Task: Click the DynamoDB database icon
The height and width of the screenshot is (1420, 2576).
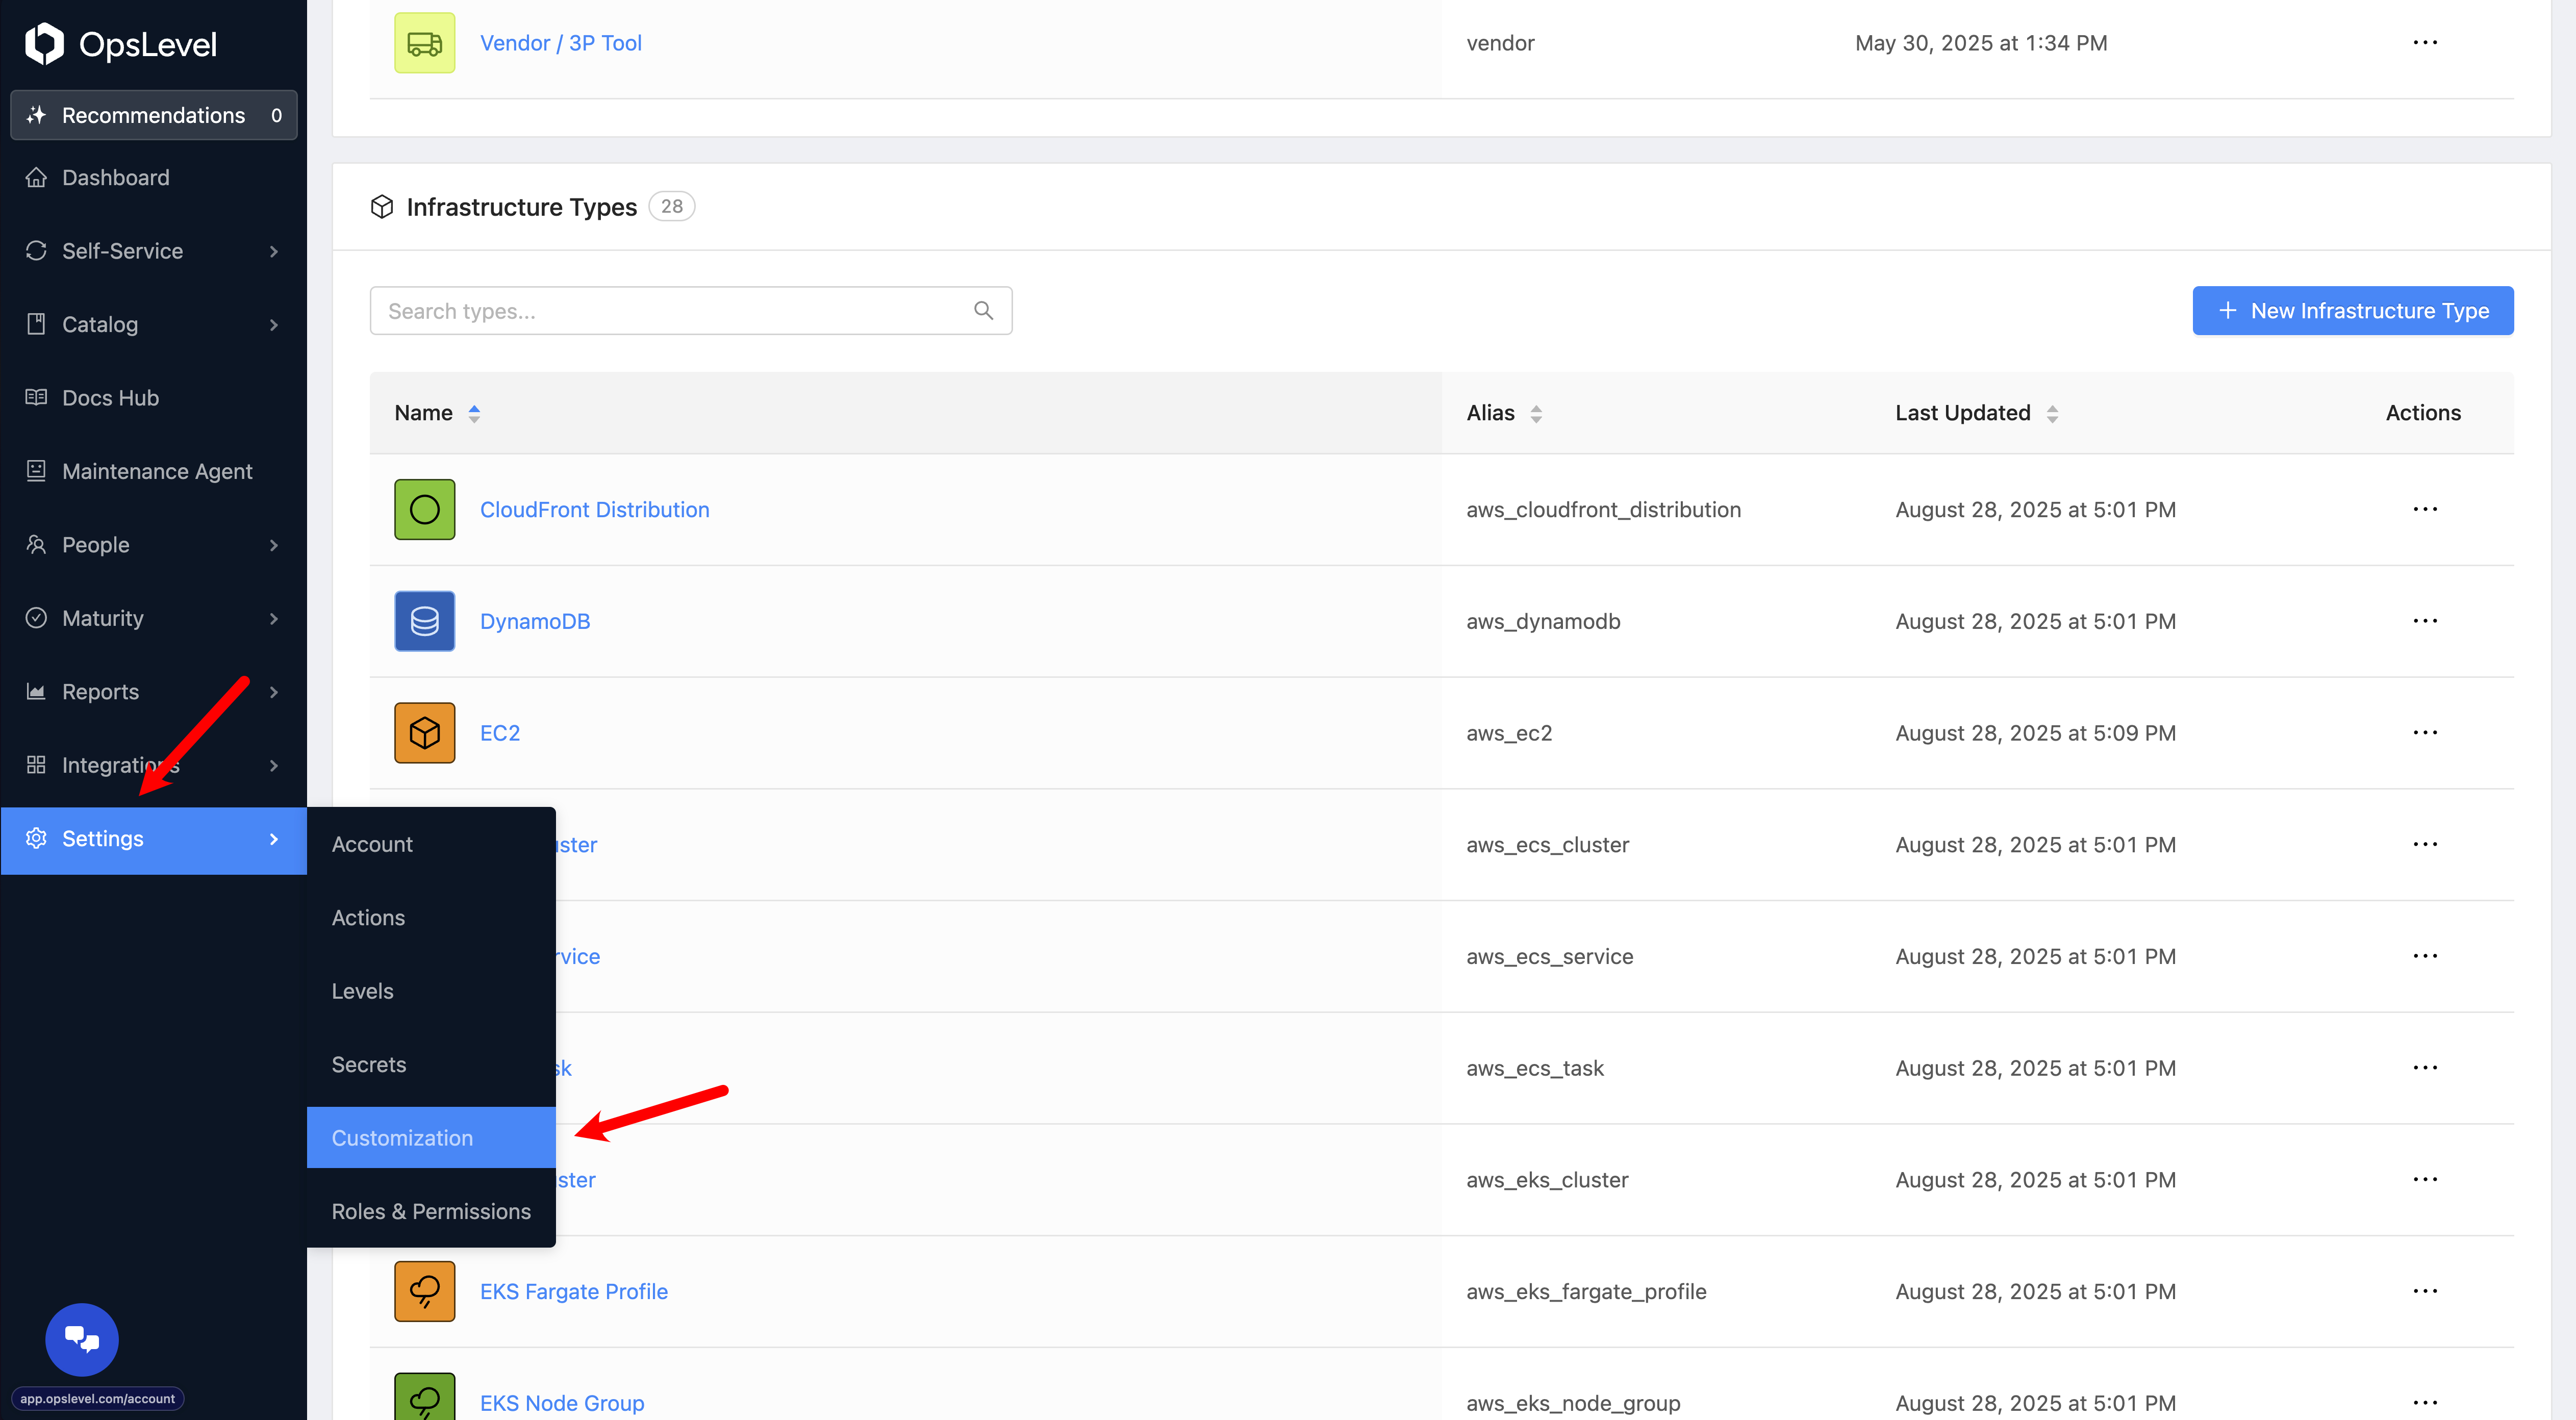Action: [x=424, y=621]
